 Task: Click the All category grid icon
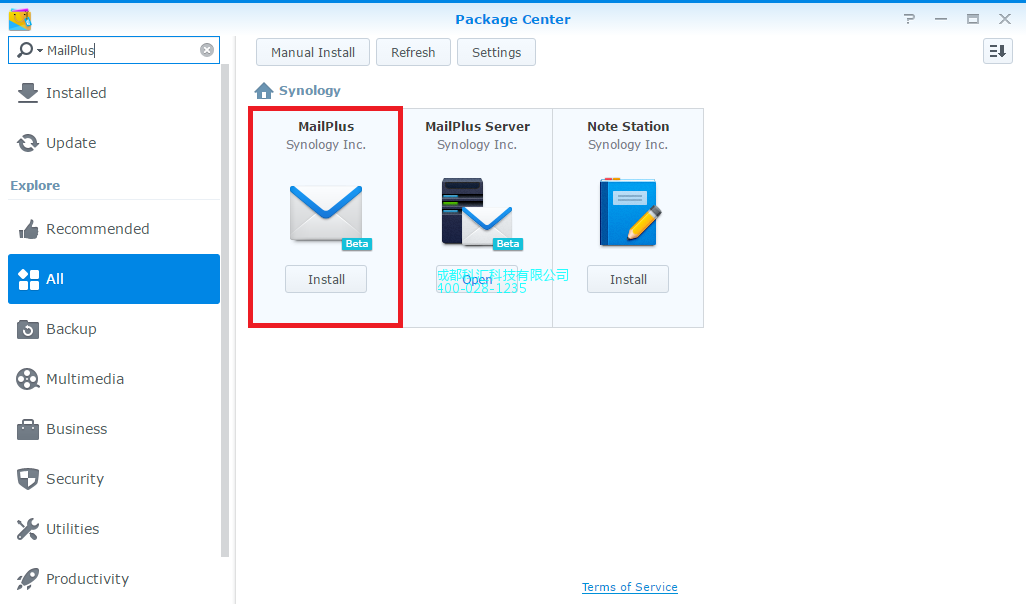(x=28, y=279)
